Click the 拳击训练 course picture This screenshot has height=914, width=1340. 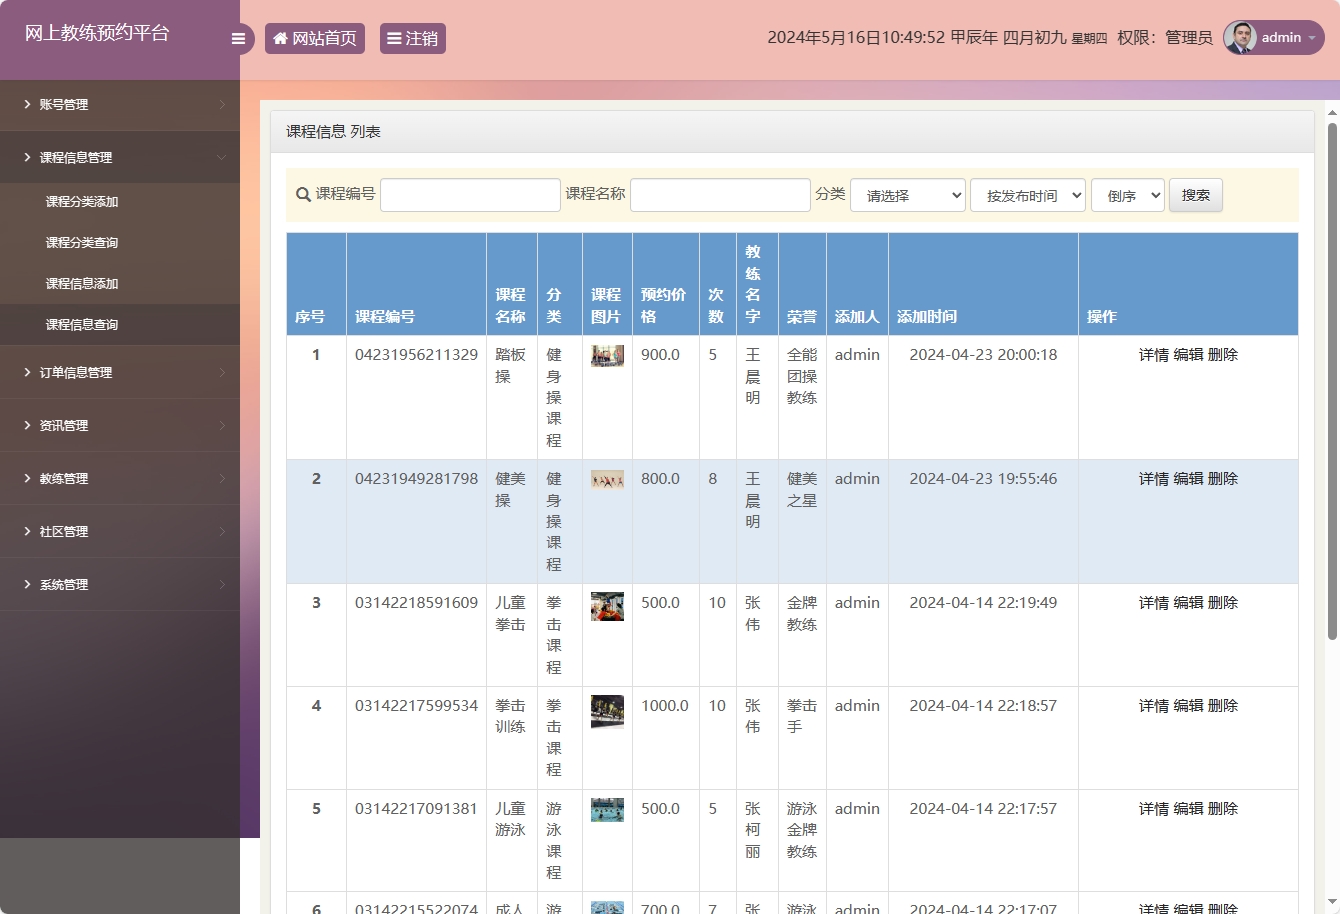point(607,710)
